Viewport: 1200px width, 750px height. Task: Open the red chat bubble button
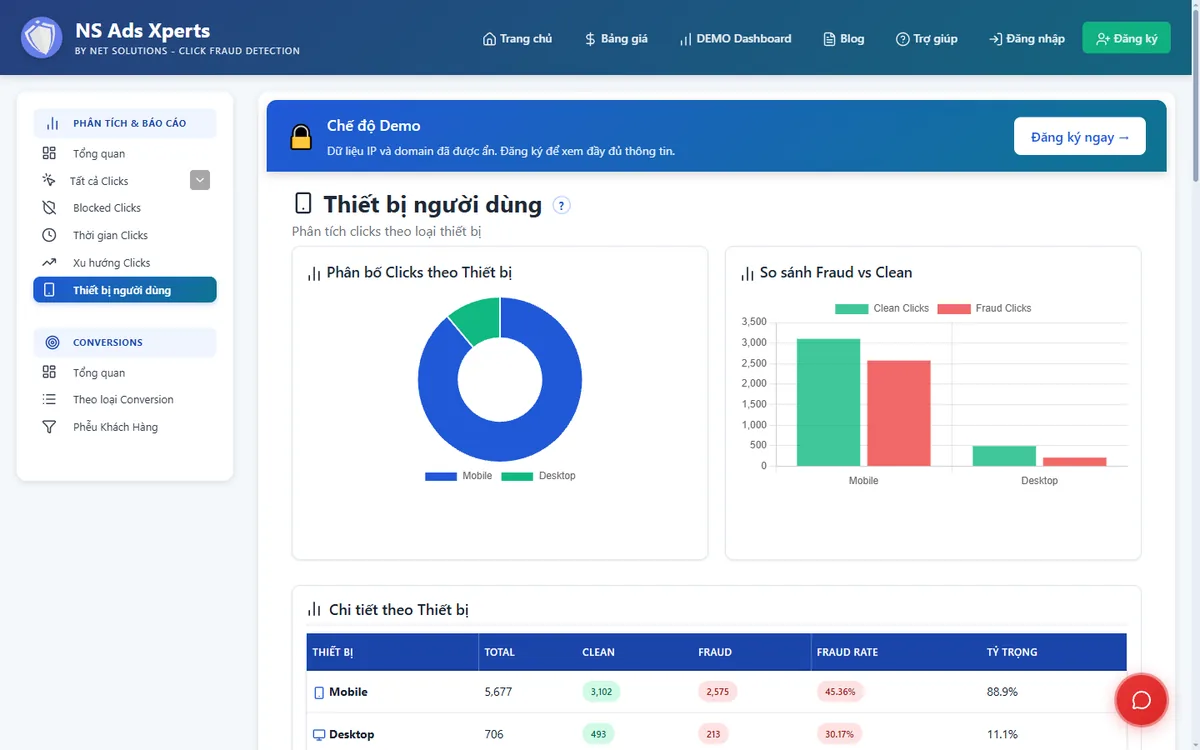1141,700
